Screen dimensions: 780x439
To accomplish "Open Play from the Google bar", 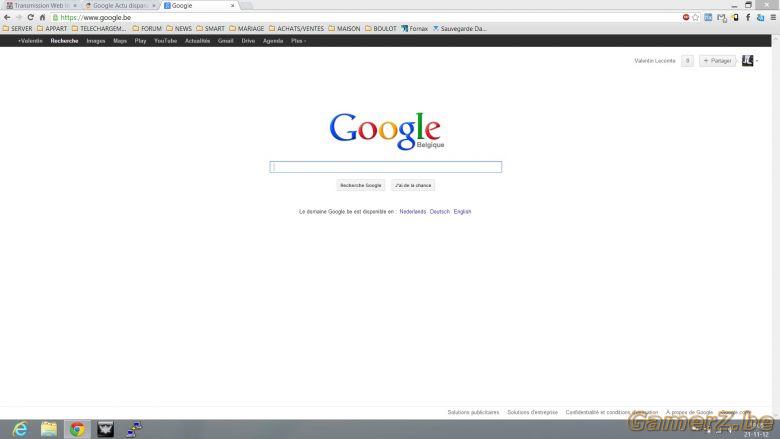I will pyautogui.click(x=140, y=41).
